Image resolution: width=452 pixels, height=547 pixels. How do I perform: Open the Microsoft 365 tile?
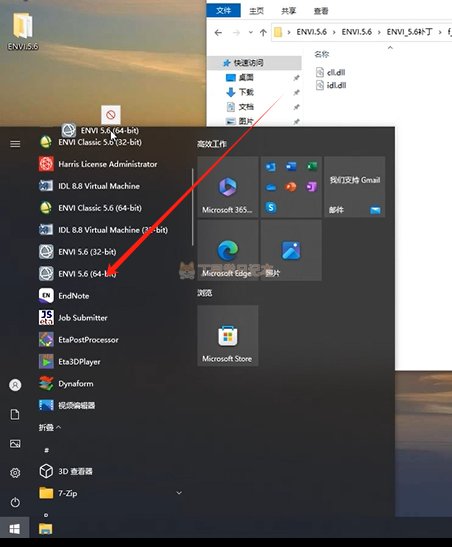point(228,187)
